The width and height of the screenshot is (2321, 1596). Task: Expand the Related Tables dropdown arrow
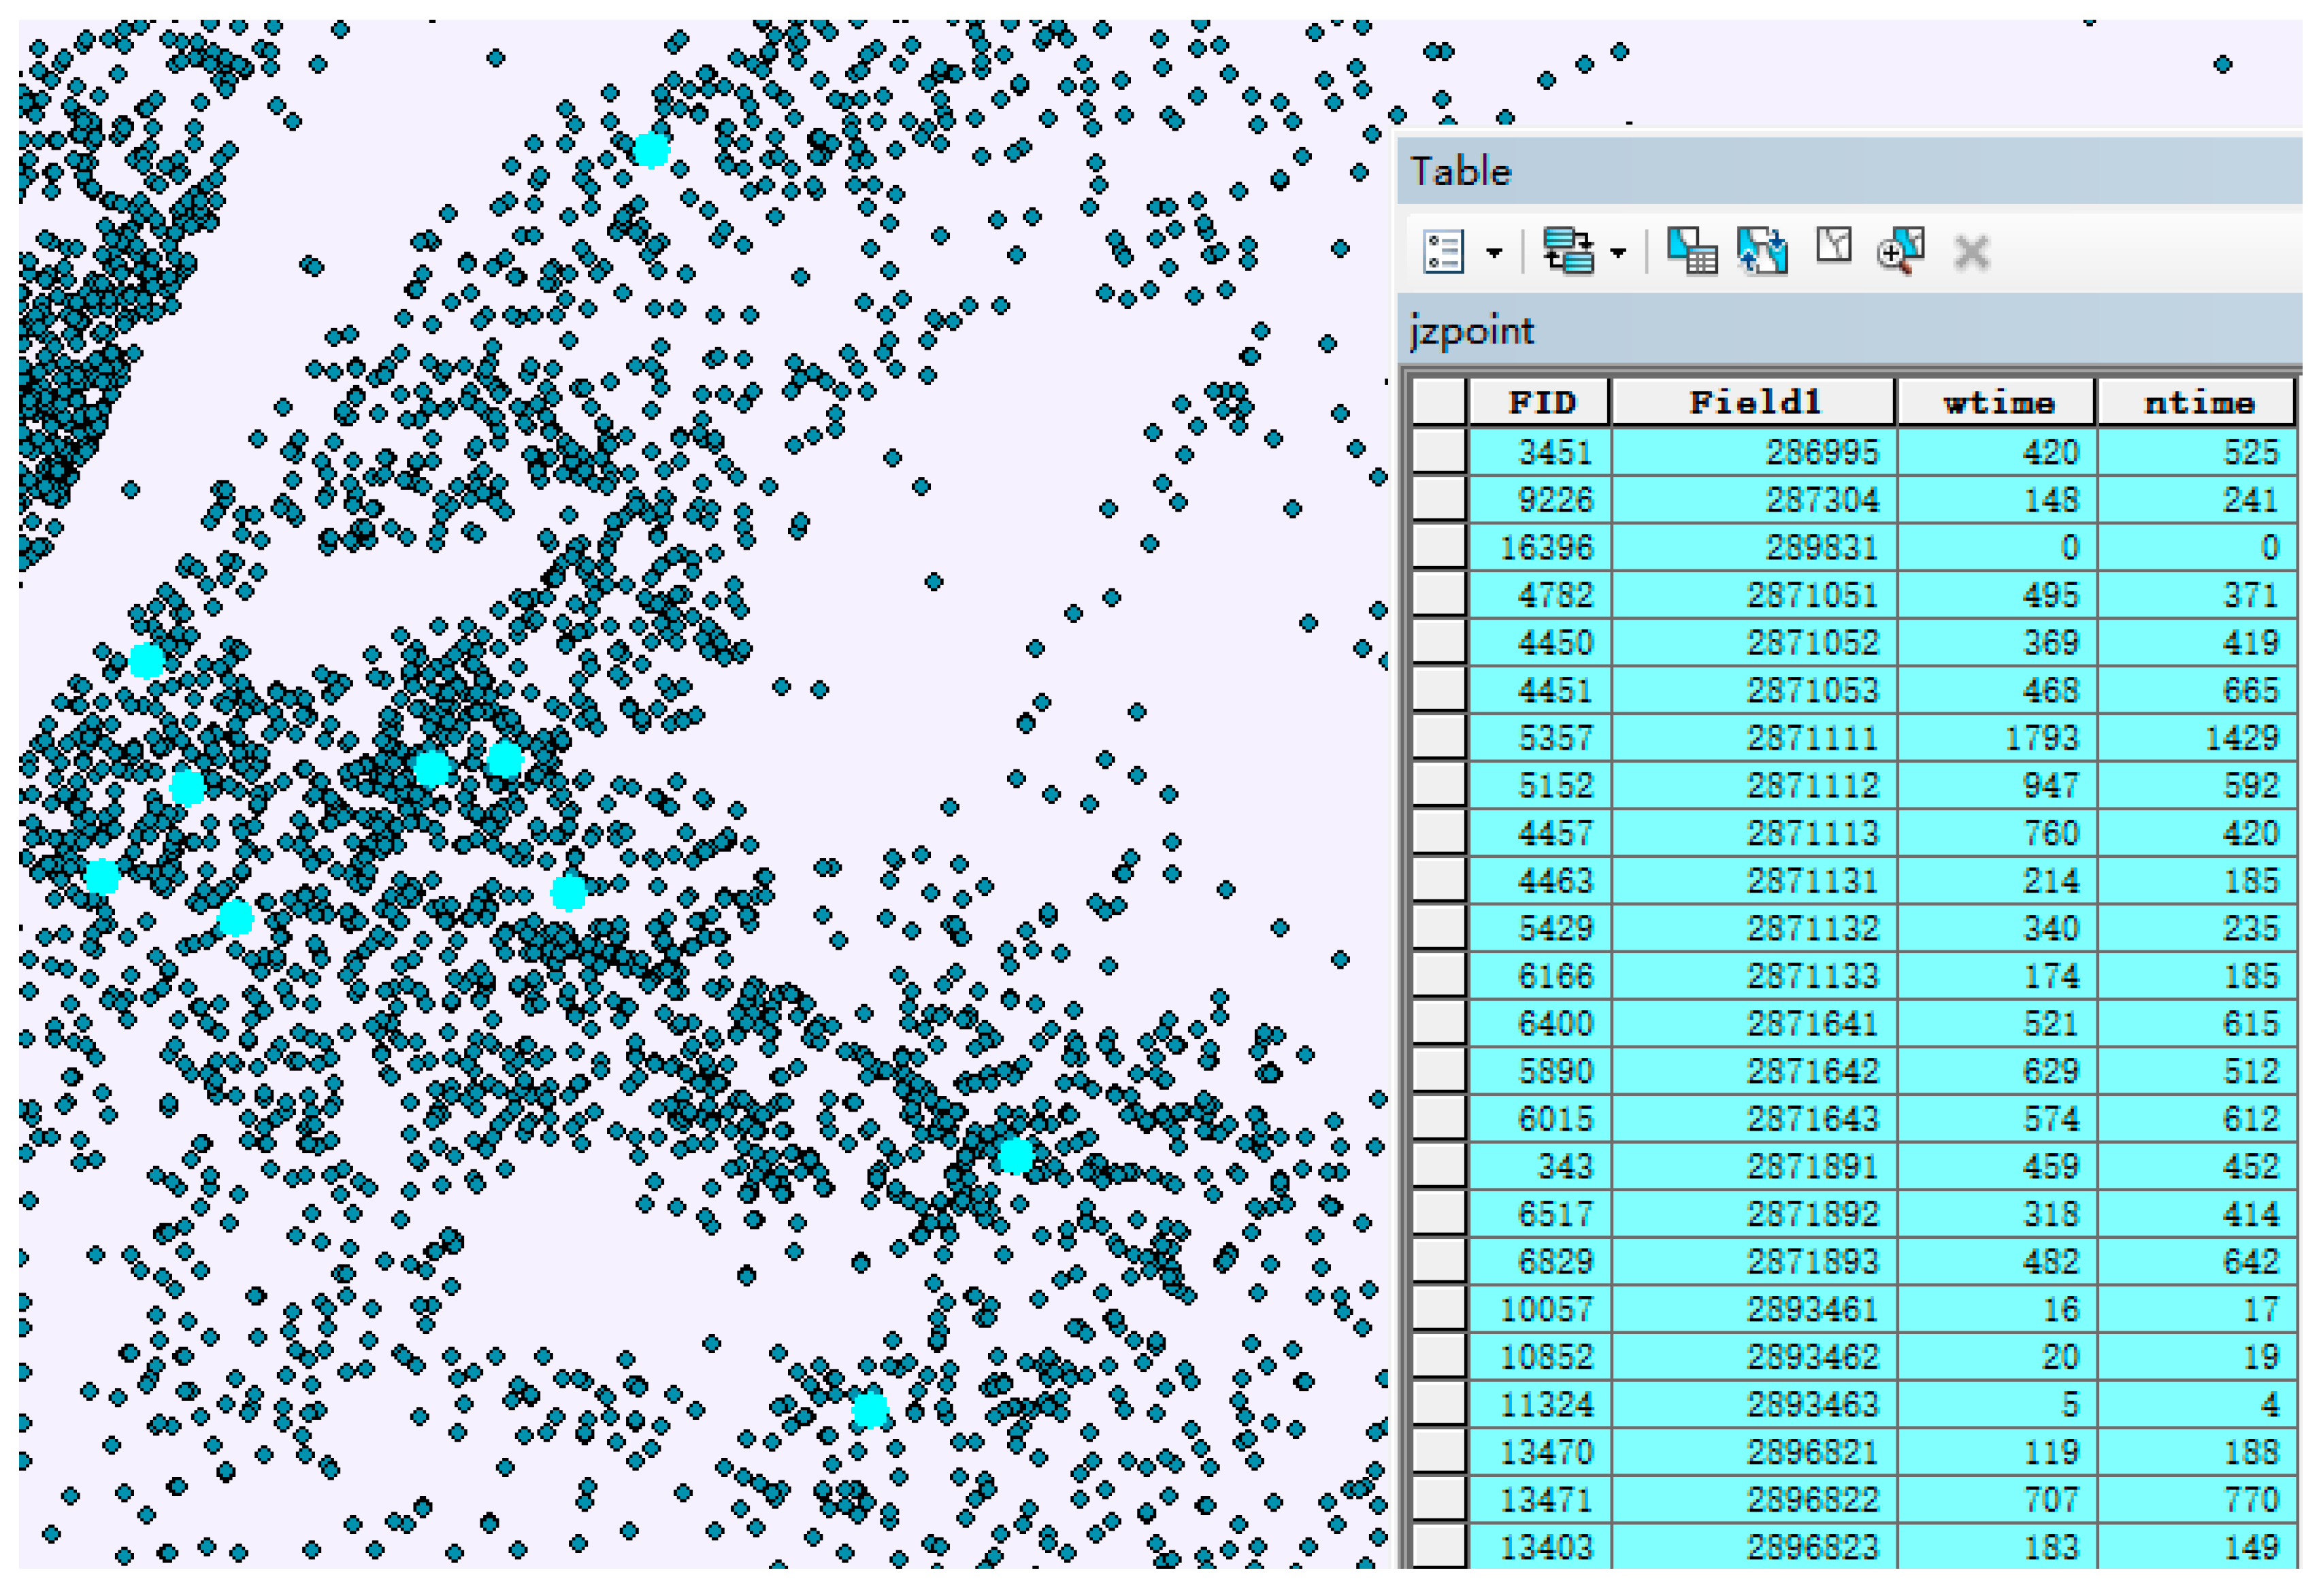tap(1618, 253)
